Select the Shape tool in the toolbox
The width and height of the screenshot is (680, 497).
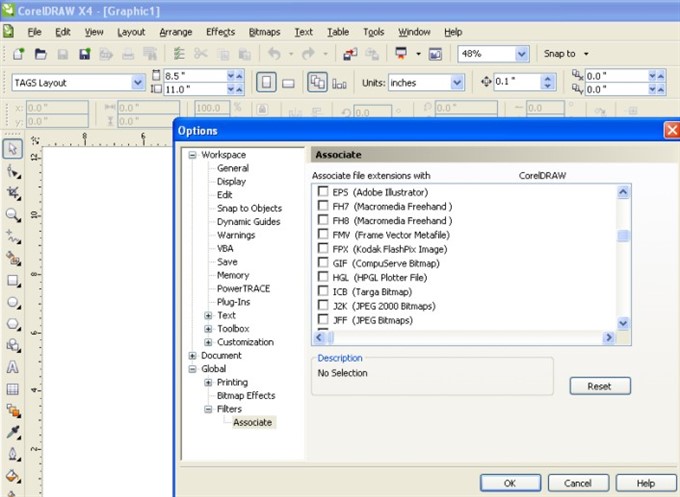pos(13,172)
